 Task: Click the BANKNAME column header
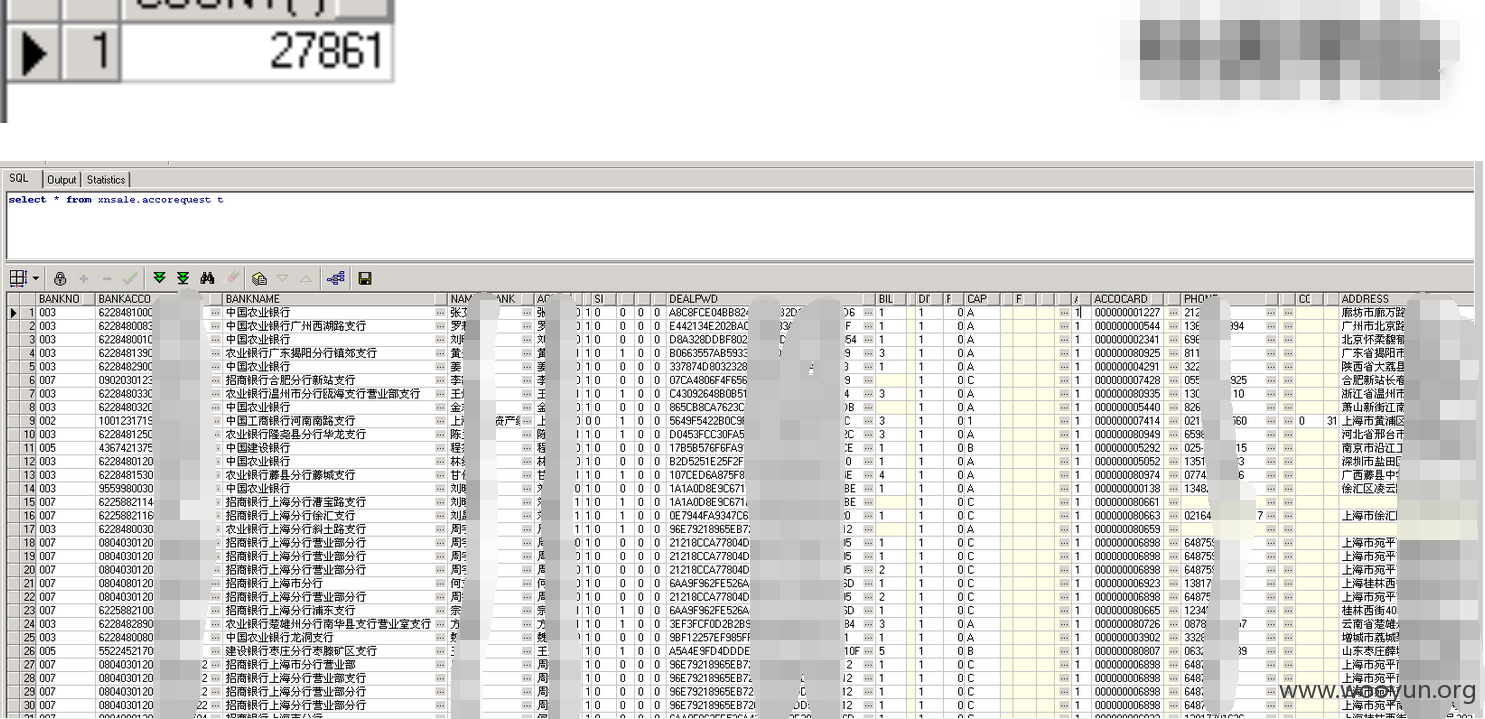[334, 299]
